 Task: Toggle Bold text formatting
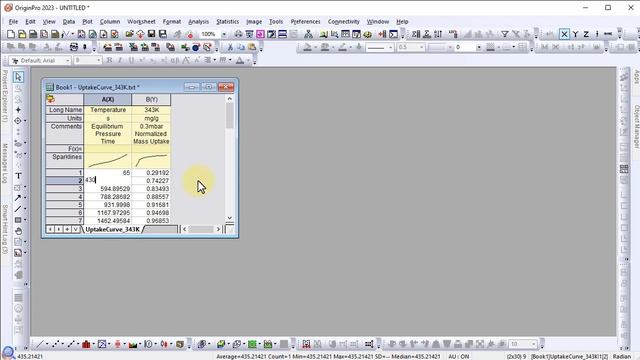109,60
